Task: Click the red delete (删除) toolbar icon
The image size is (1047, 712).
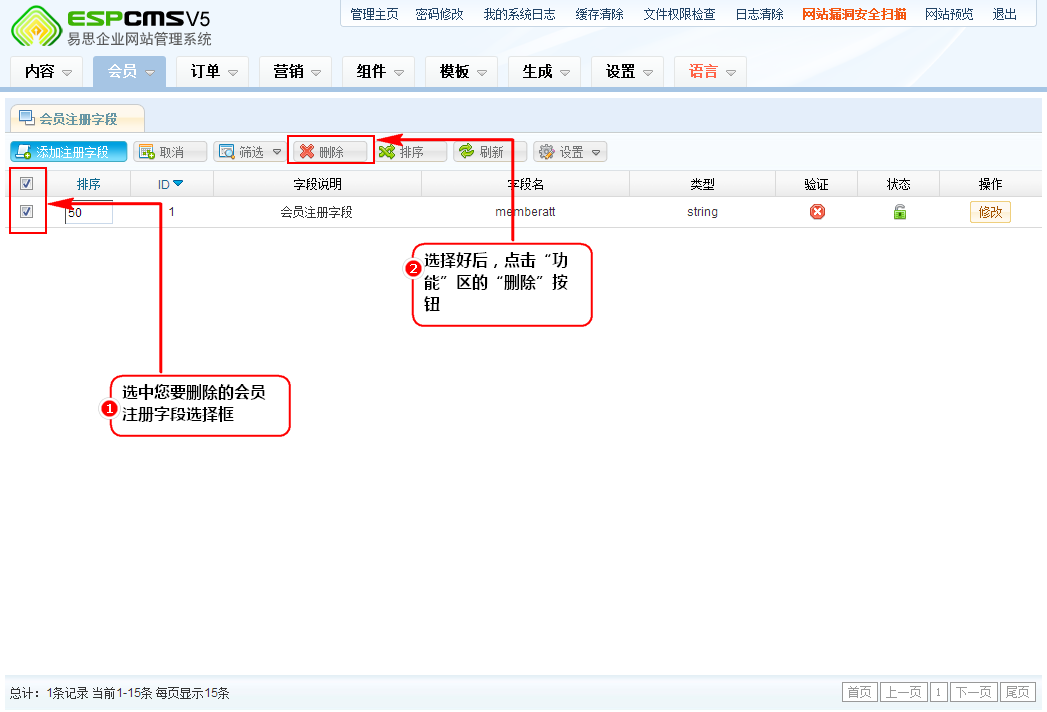Action: click(307, 152)
